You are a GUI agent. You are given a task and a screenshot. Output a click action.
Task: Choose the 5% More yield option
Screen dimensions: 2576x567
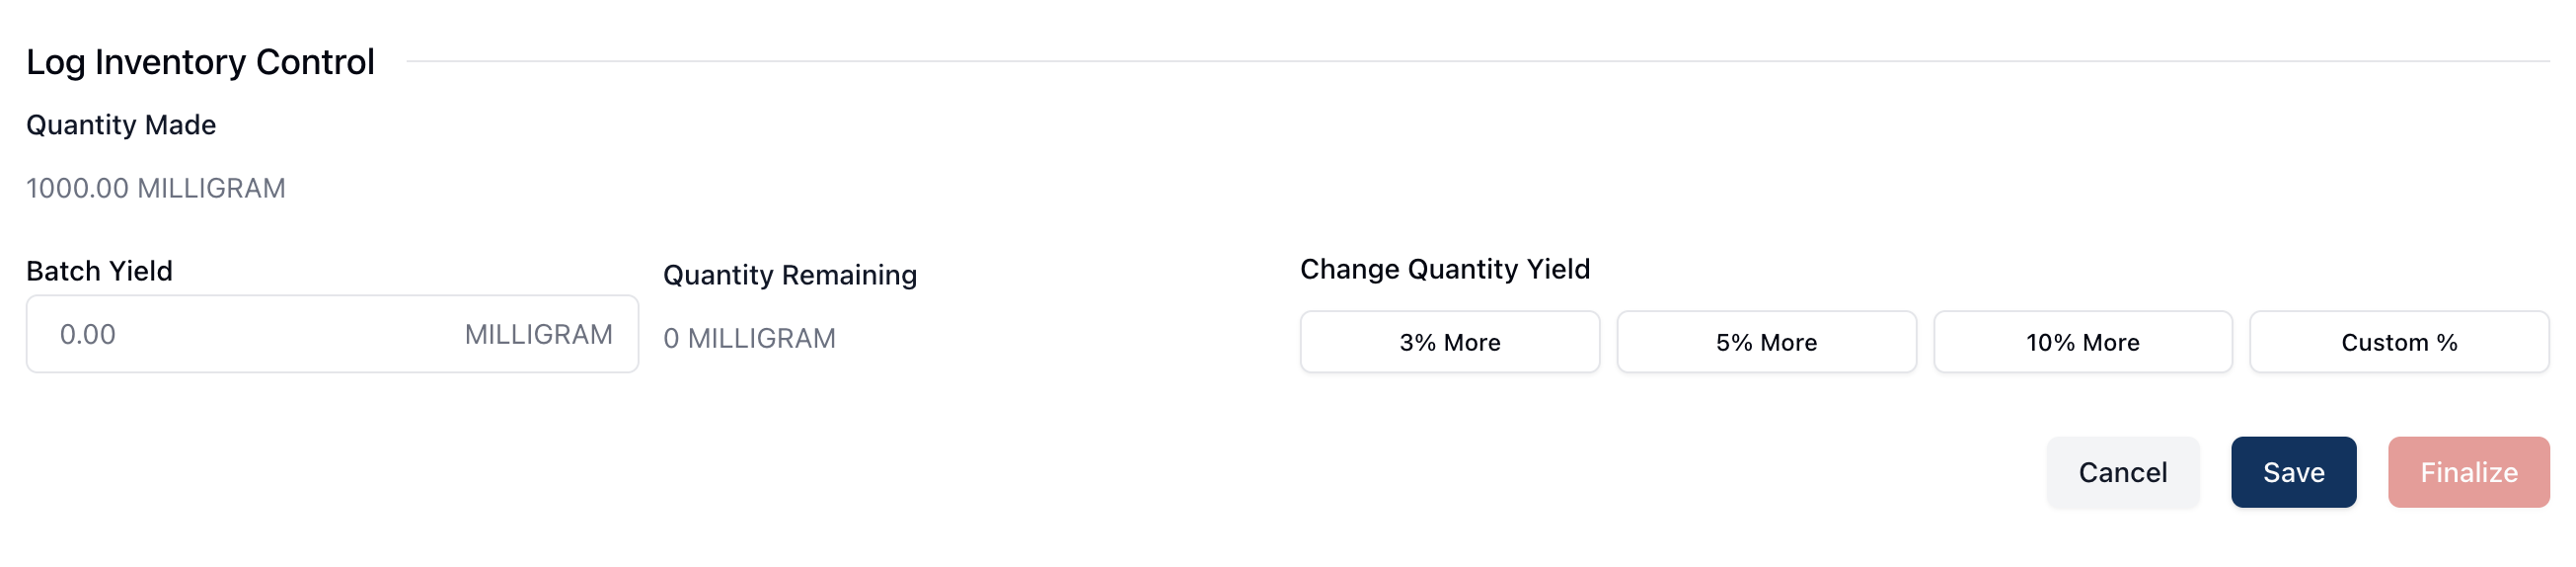[1766, 342]
